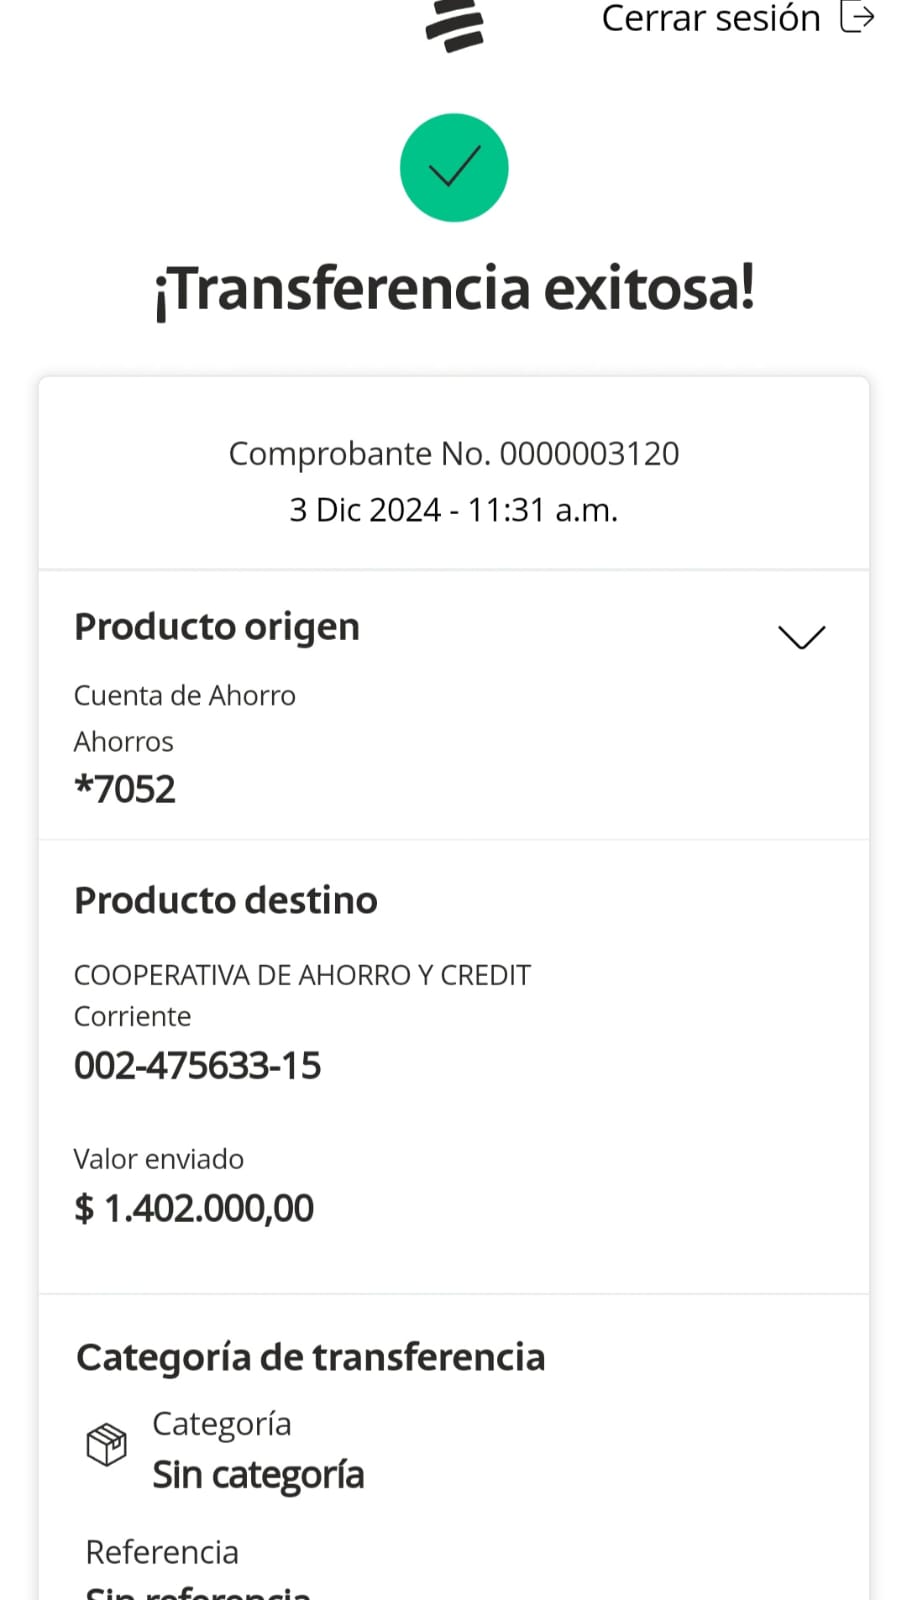Click the logout arrow icon

coord(857,18)
